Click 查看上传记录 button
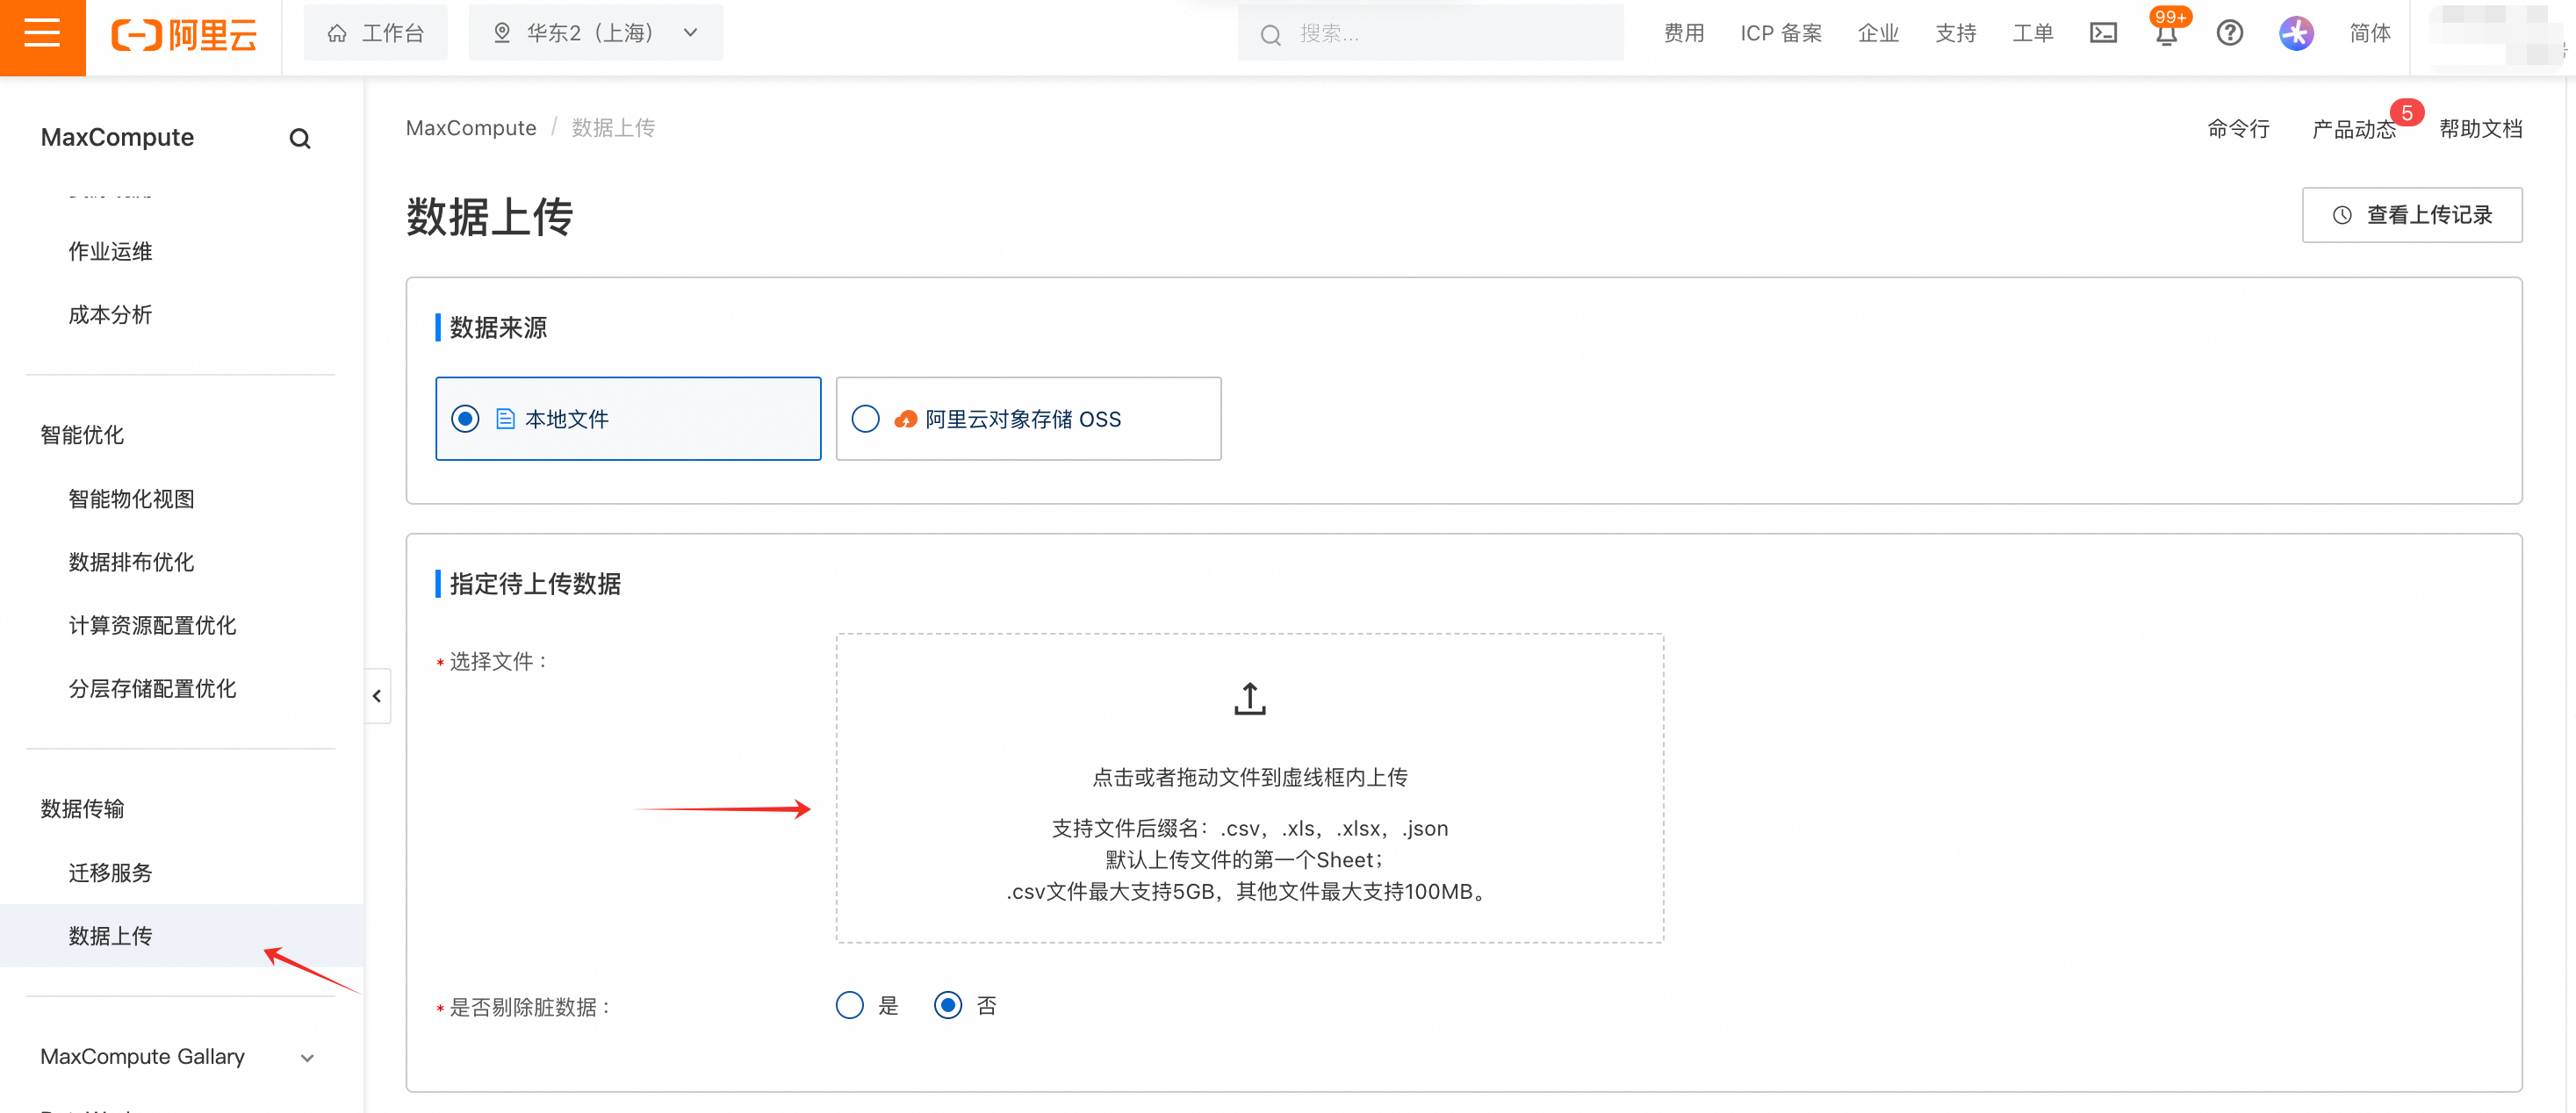 [x=2412, y=215]
